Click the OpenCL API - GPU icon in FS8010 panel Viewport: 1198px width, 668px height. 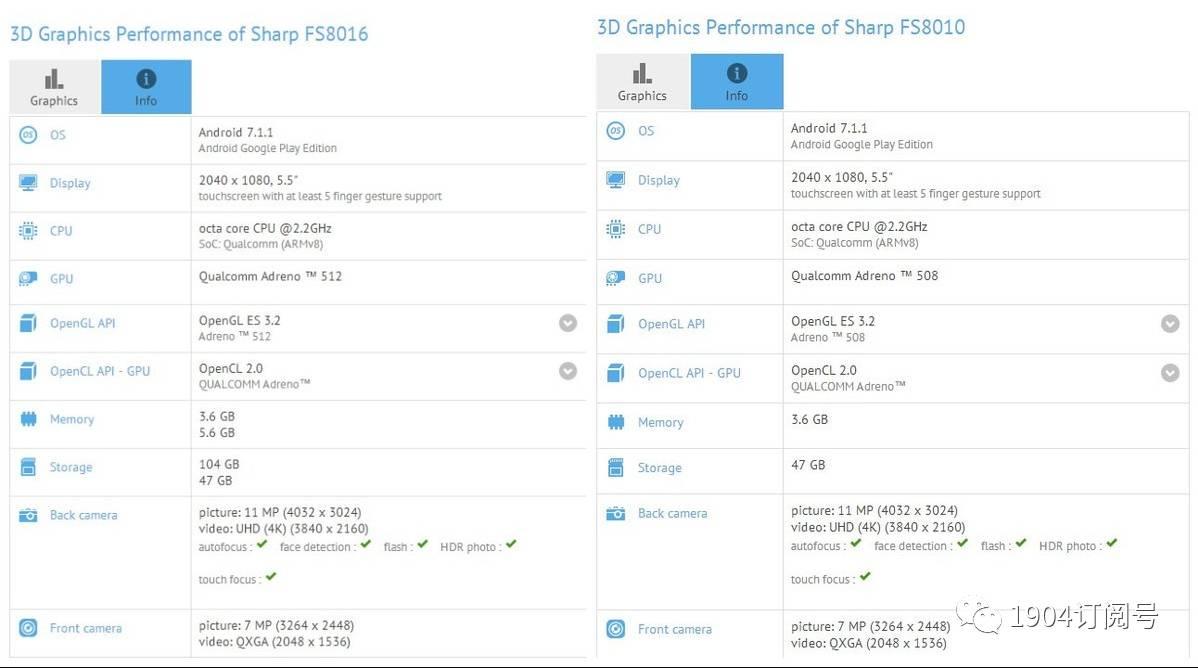click(616, 373)
